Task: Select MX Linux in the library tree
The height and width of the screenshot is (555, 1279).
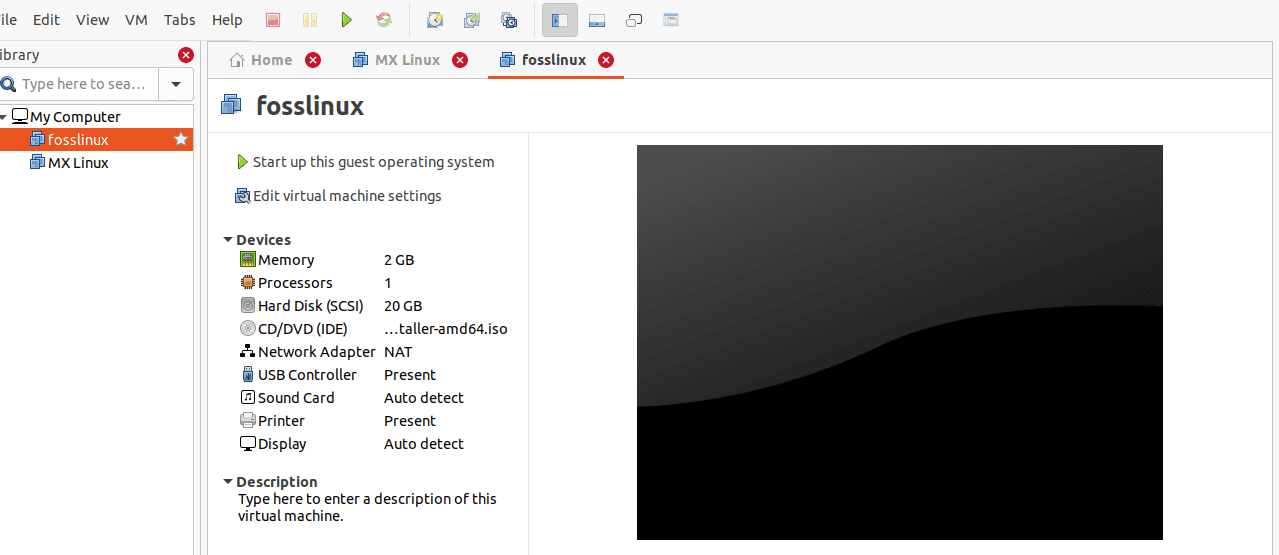Action: tap(78, 163)
